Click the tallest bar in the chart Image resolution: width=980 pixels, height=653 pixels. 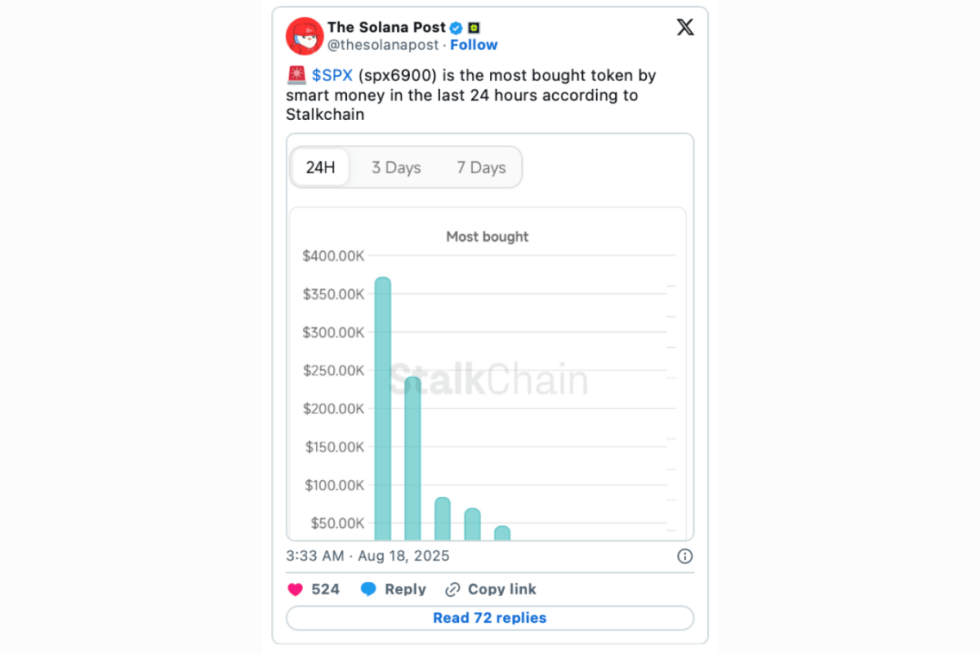tap(382, 410)
